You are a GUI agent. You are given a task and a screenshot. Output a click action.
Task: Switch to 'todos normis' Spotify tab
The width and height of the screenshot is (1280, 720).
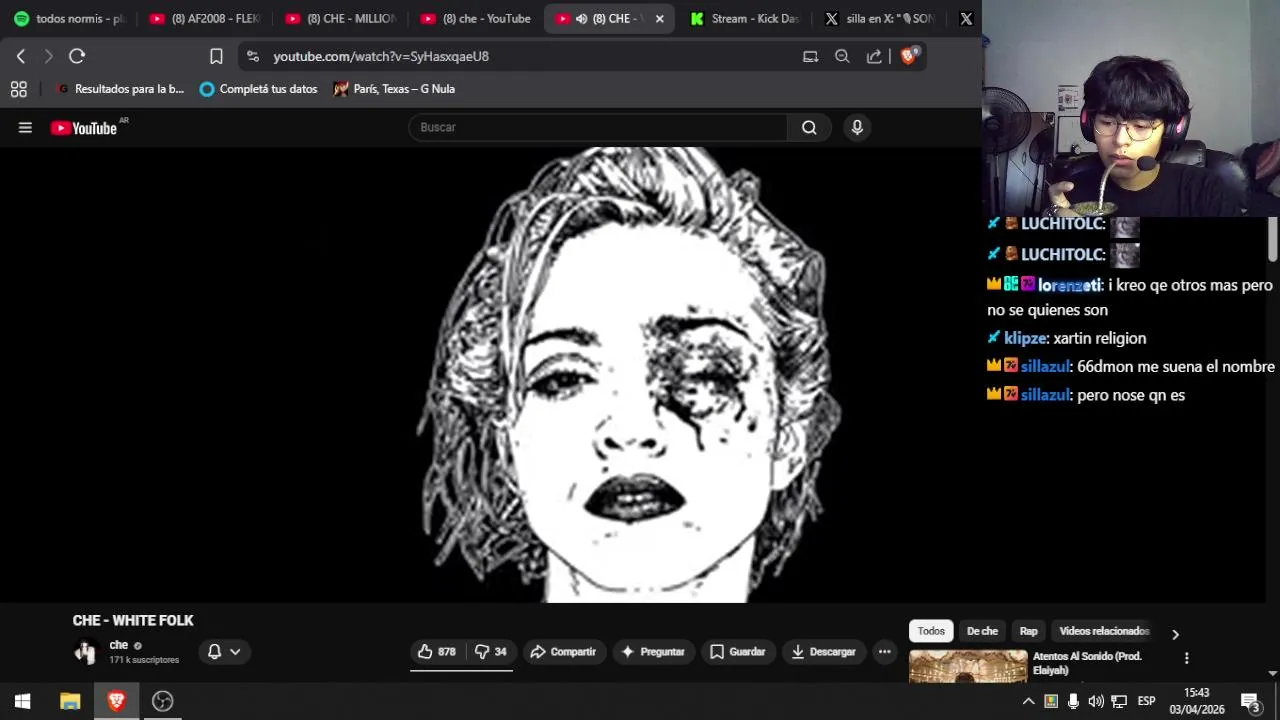(x=70, y=18)
